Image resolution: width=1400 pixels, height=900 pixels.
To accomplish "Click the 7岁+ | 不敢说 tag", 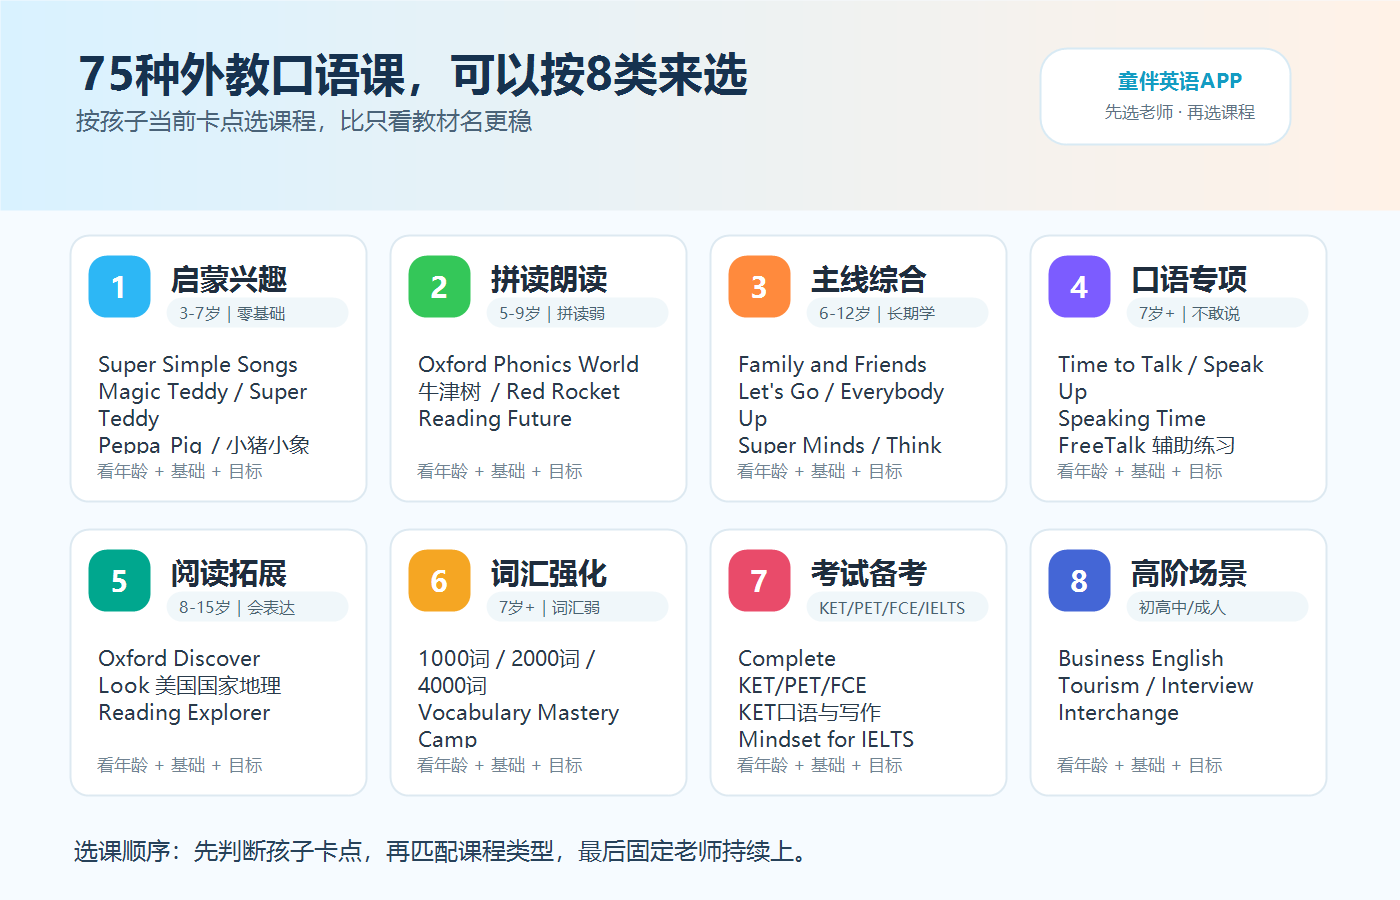I will 1217,313.
